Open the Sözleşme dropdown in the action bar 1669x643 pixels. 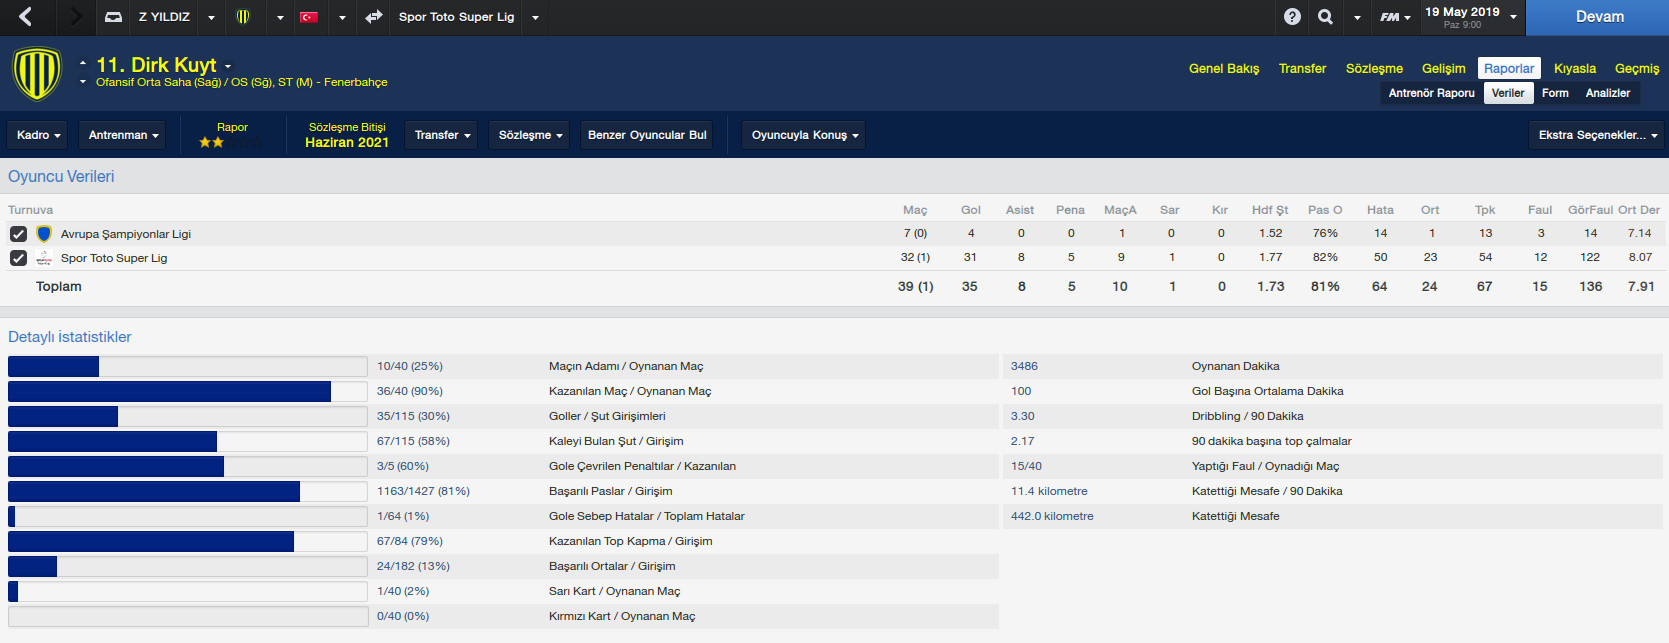(x=530, y=135)
